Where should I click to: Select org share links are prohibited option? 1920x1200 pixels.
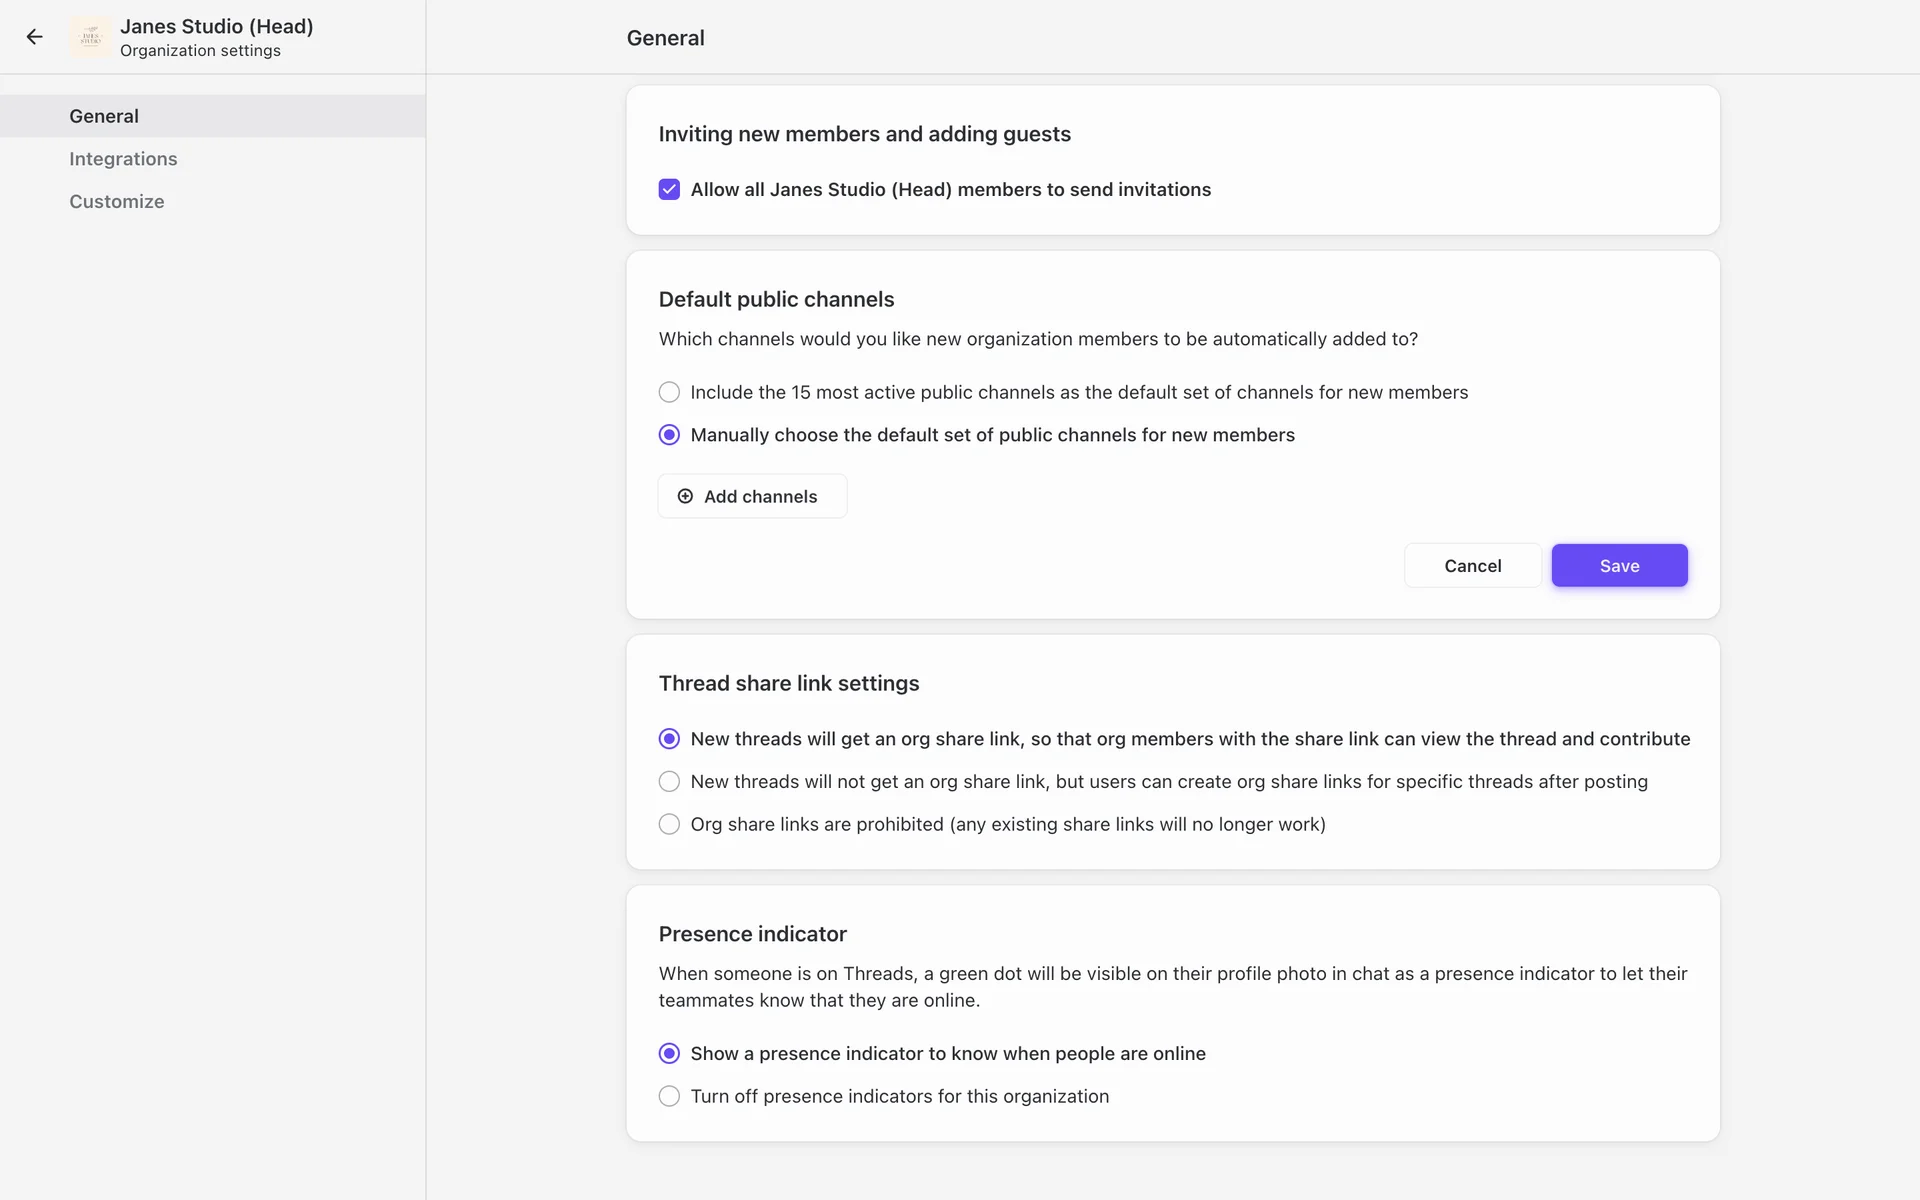point(669,824)
